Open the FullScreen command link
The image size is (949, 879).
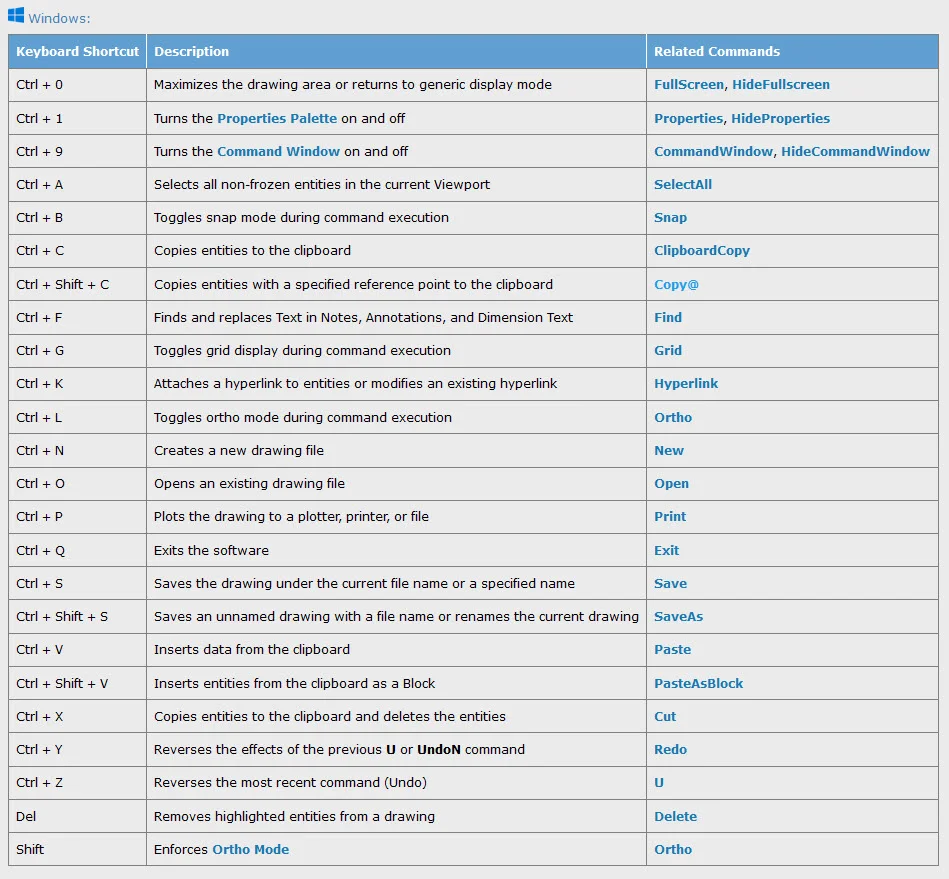tap(688, 85)
